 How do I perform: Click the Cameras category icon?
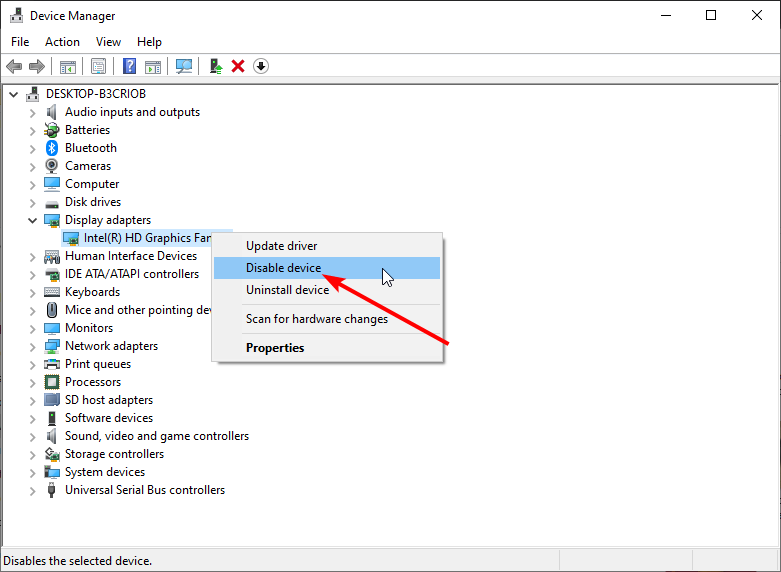[52, 166]
